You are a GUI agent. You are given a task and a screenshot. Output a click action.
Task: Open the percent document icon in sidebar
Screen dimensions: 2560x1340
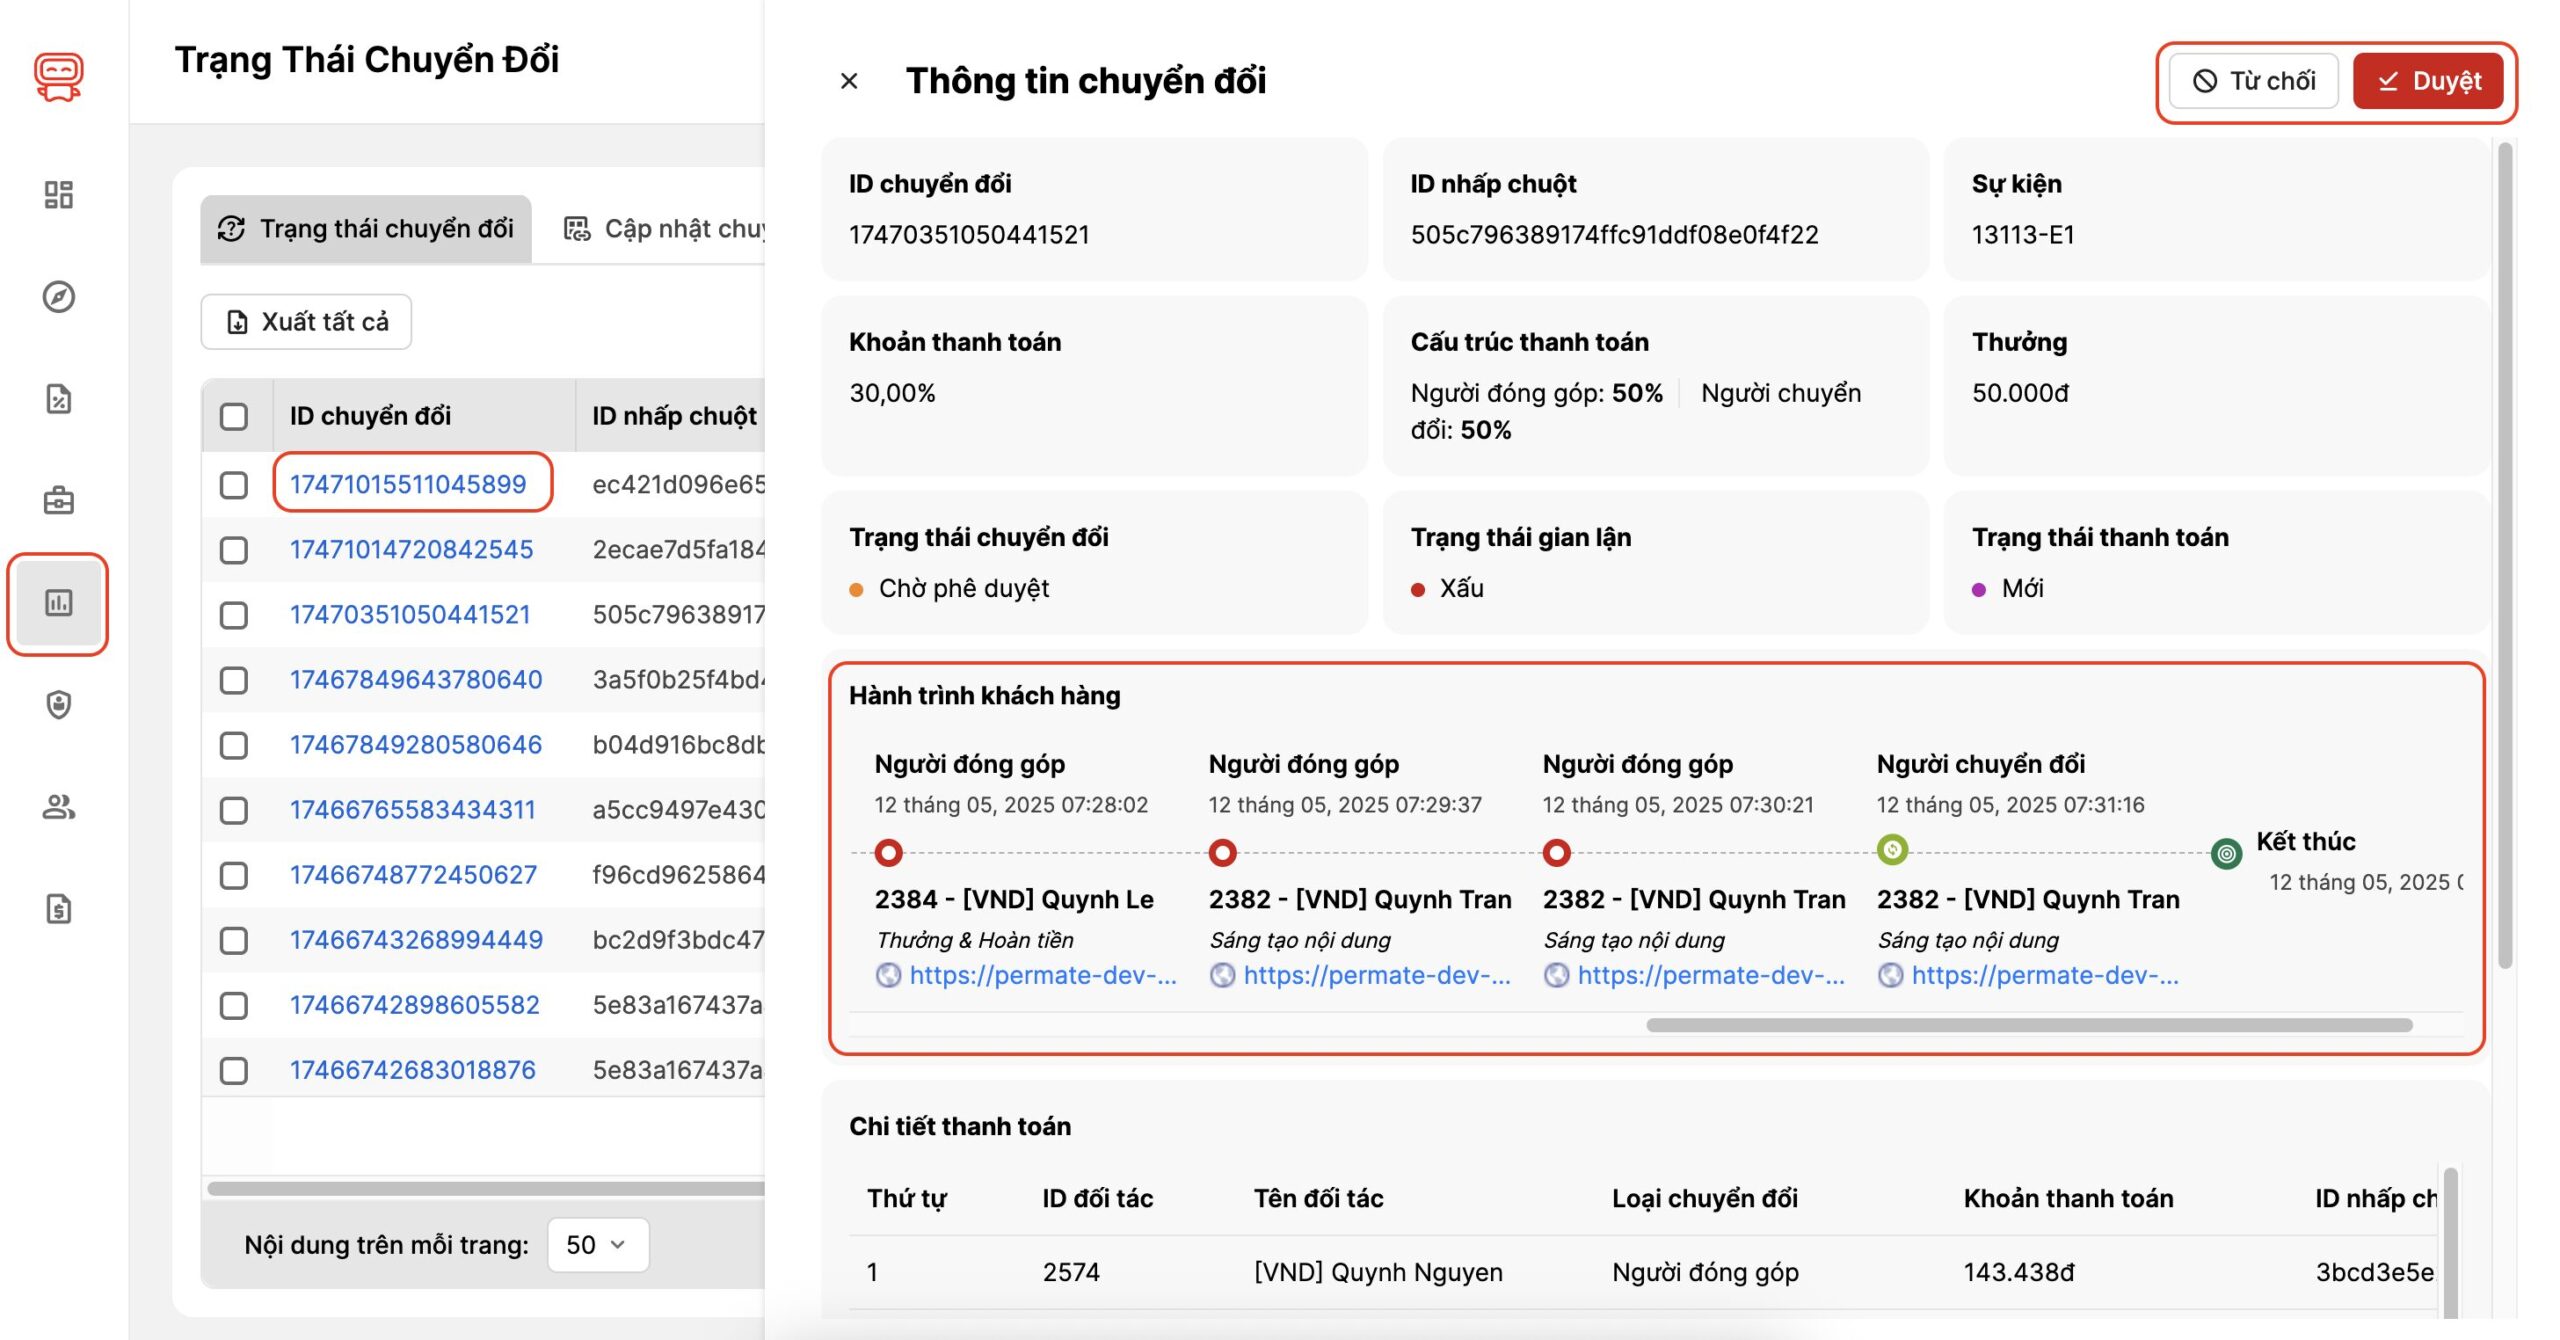click(58, 399)
